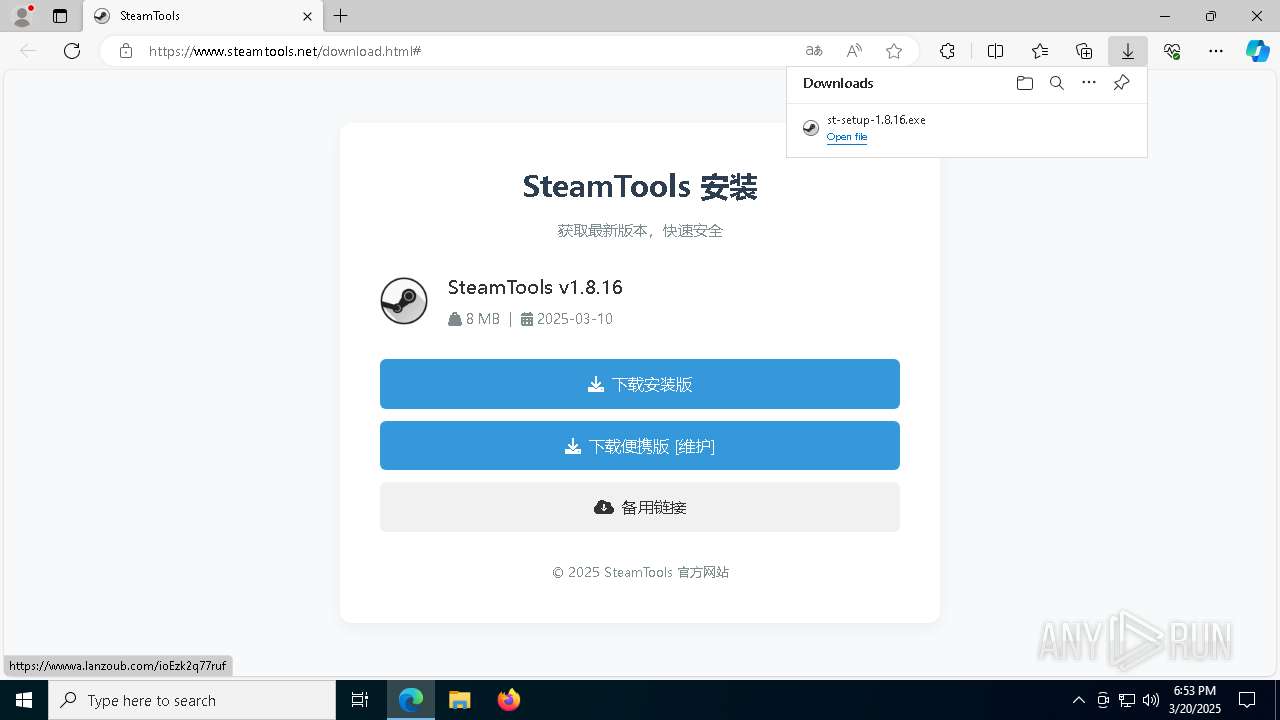Toggle split screen icon
This screenshot has width=1280, height=720.
[x=996, y=51]
